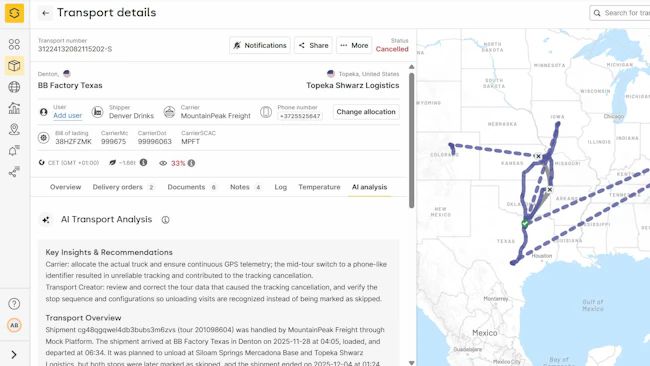Open the transports box icon in sidebar

coord(14,65)
